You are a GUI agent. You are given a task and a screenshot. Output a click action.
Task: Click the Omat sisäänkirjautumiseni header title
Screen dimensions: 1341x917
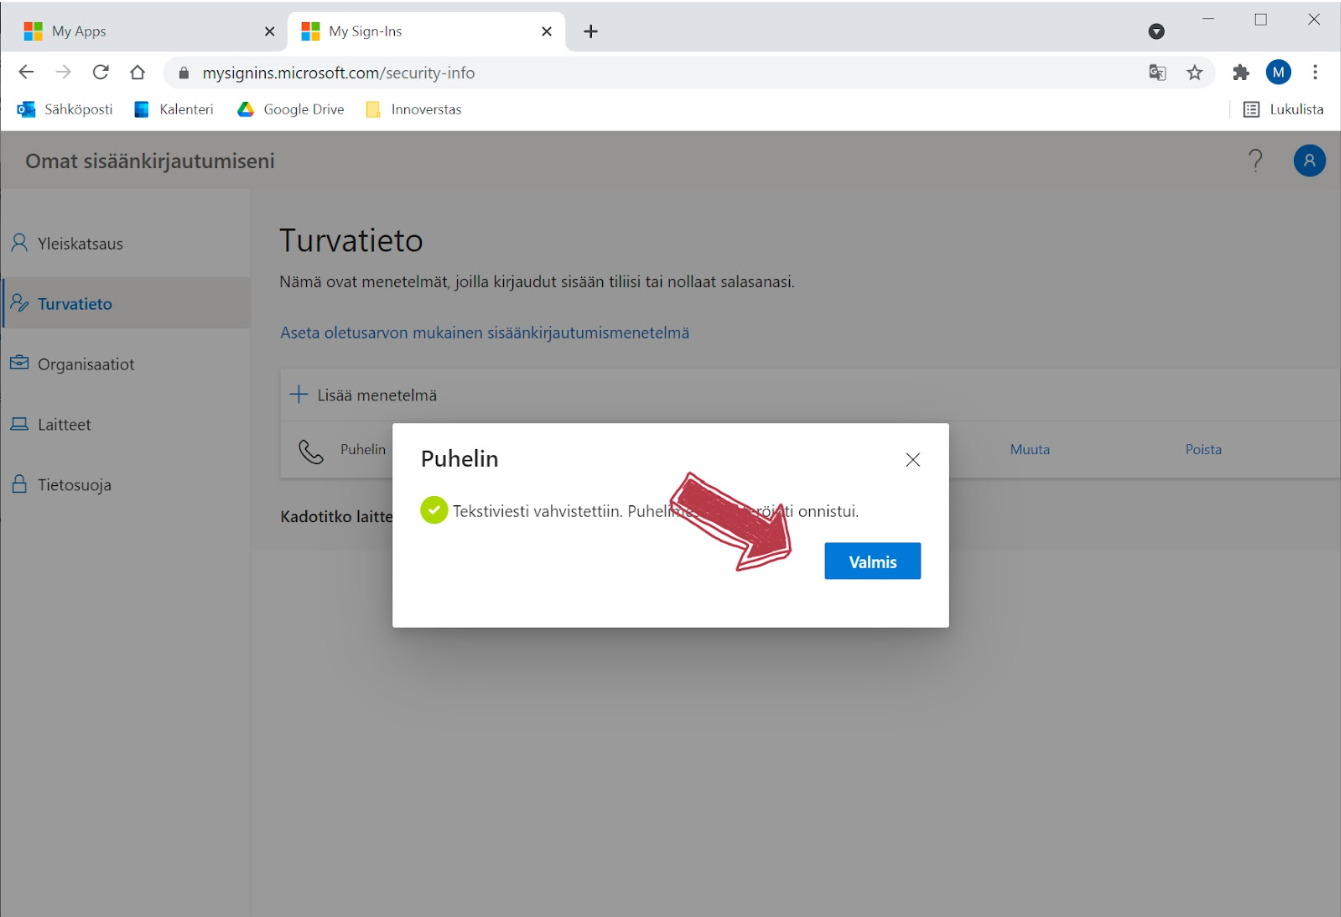click(150, 161)
